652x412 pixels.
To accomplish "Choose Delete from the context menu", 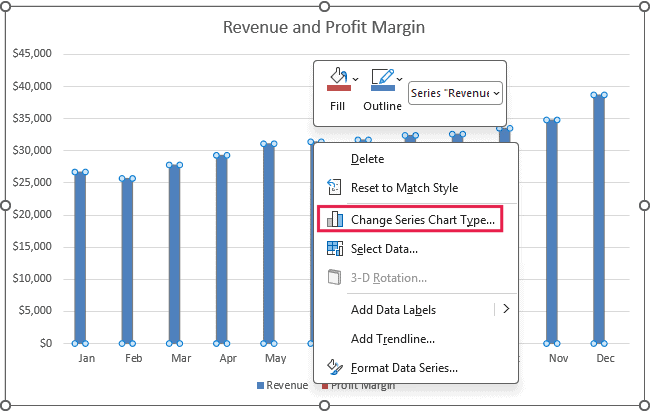I will pyautogui.click(x=416, y=159).
